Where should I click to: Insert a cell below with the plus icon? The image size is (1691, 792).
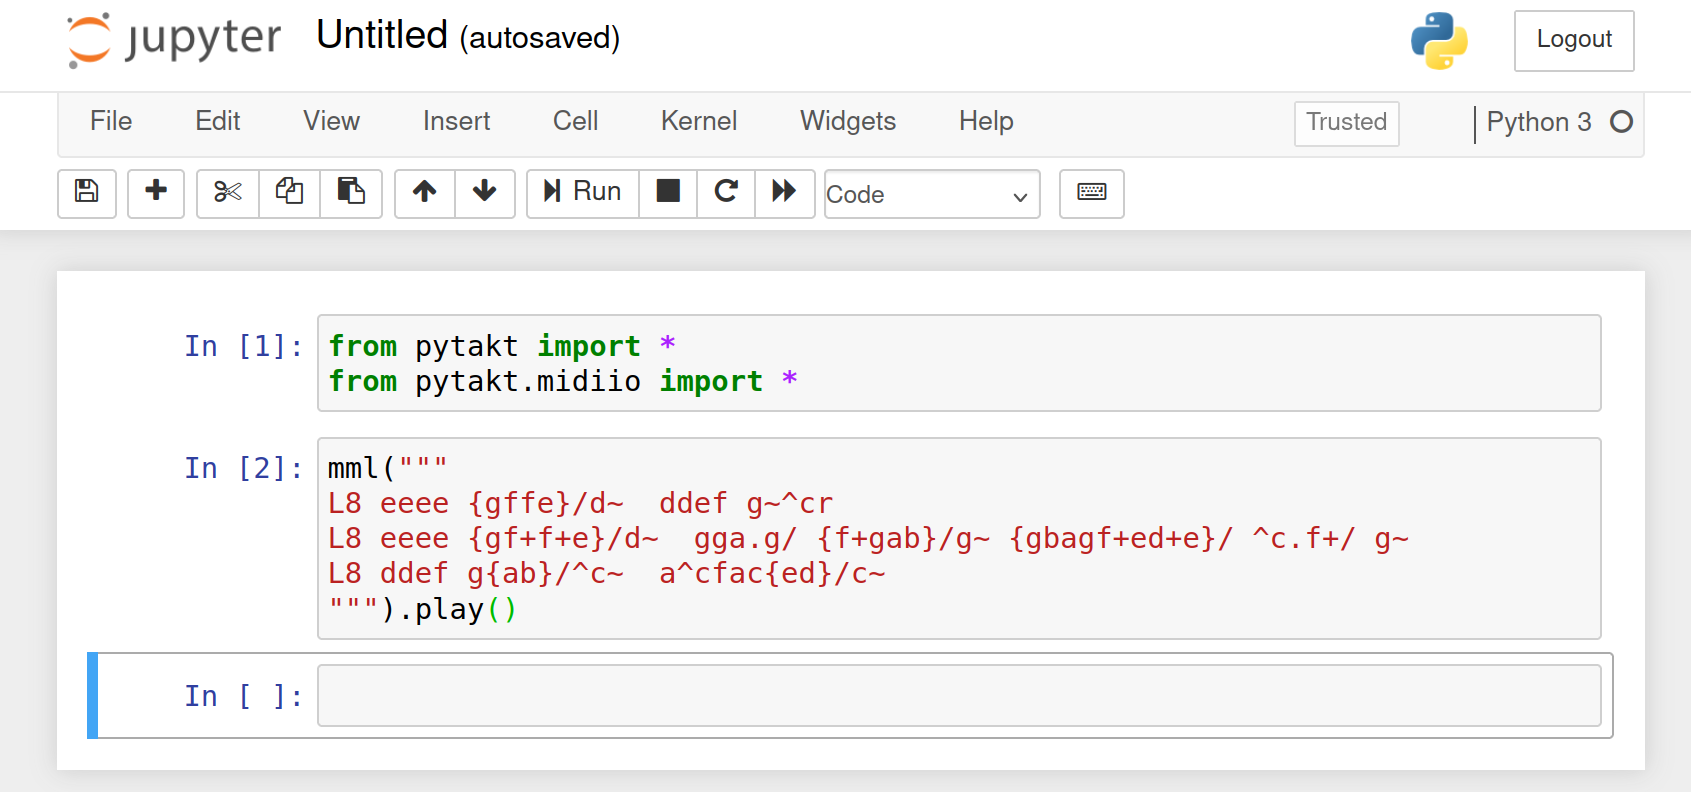tap(156, 192)
